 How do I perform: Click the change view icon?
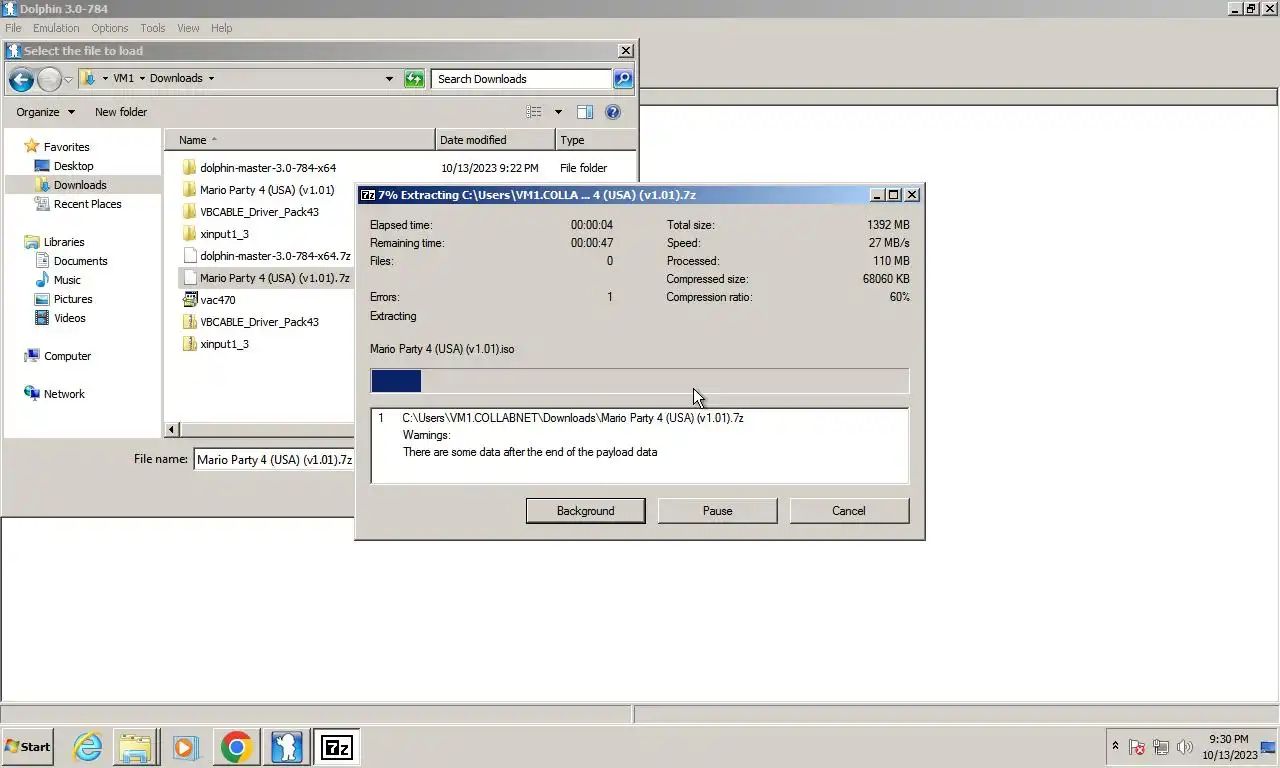pyautogui.click(x=534, y=112)
